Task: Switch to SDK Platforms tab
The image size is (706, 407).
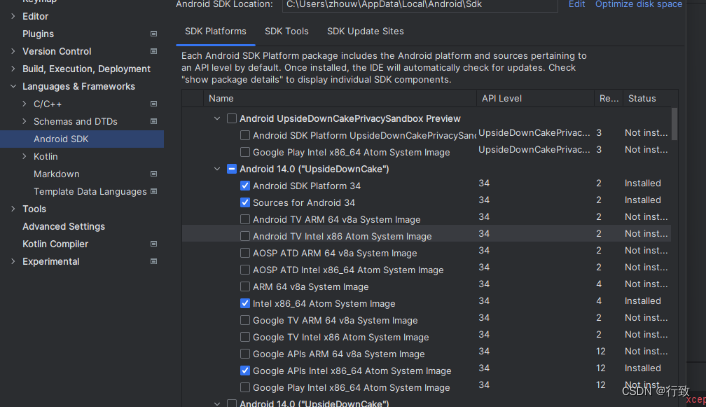Action: pos(216,32)
